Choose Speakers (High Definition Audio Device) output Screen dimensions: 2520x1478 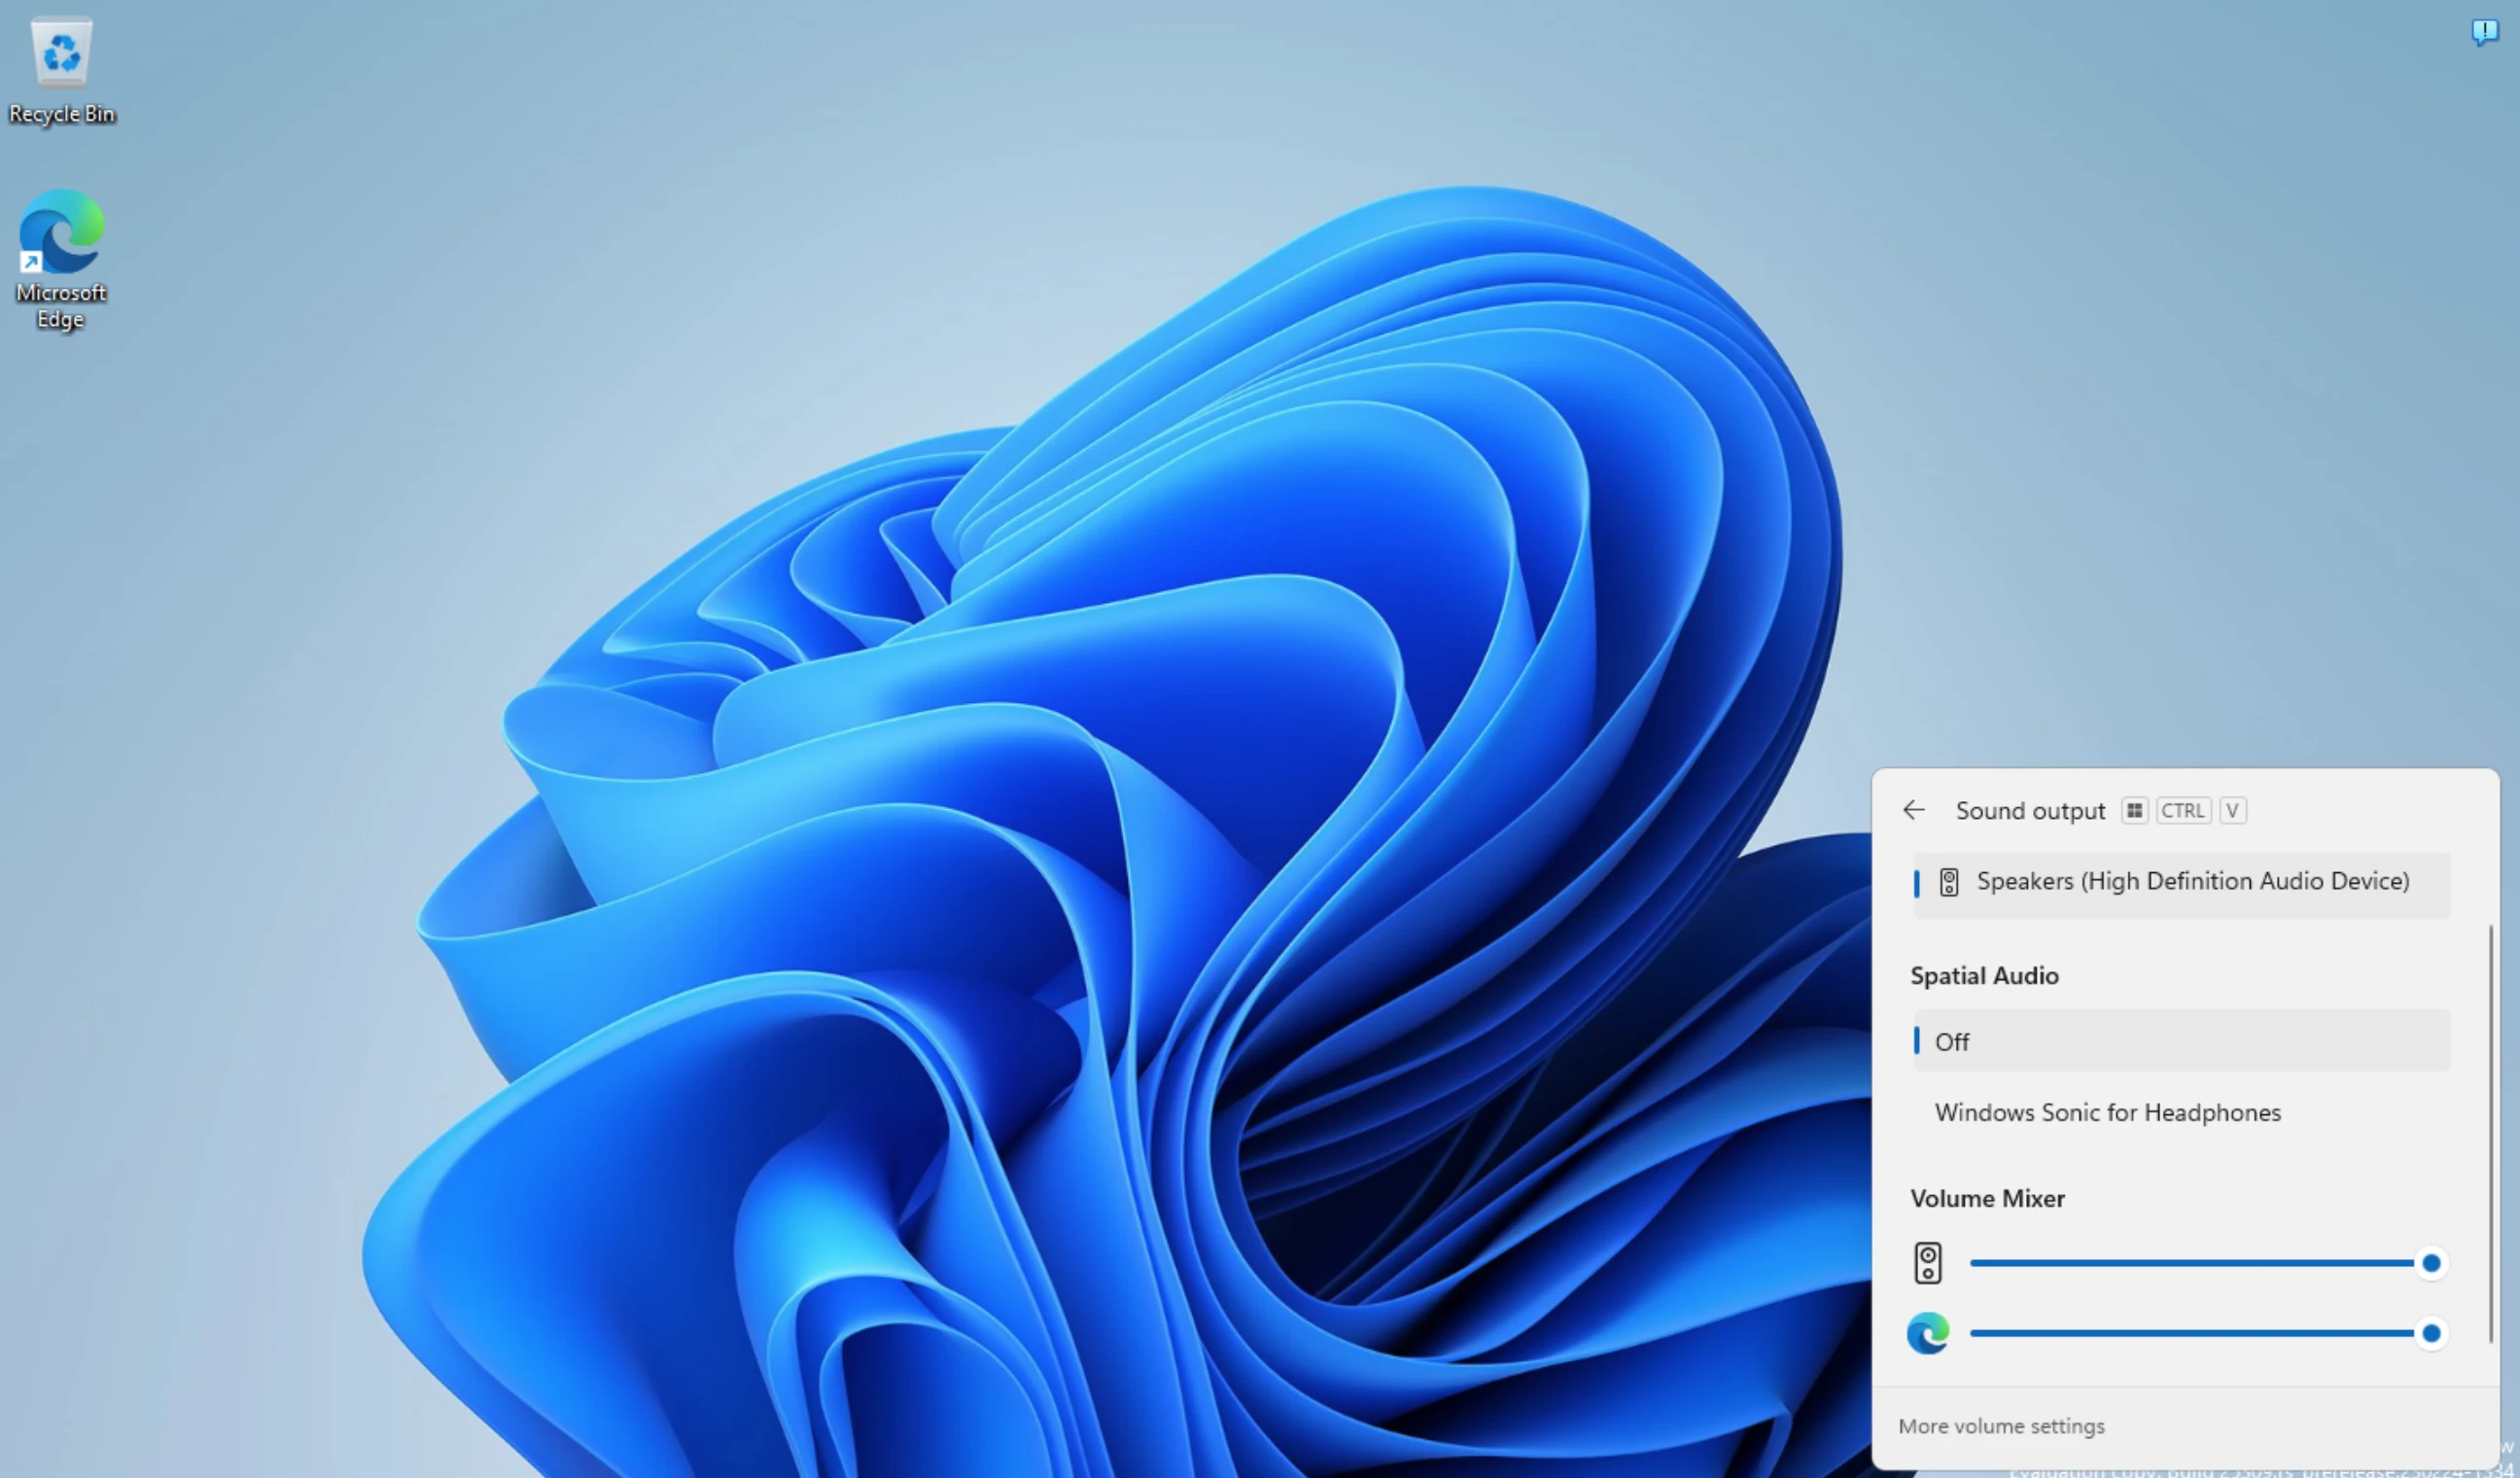click(2192, 882)
